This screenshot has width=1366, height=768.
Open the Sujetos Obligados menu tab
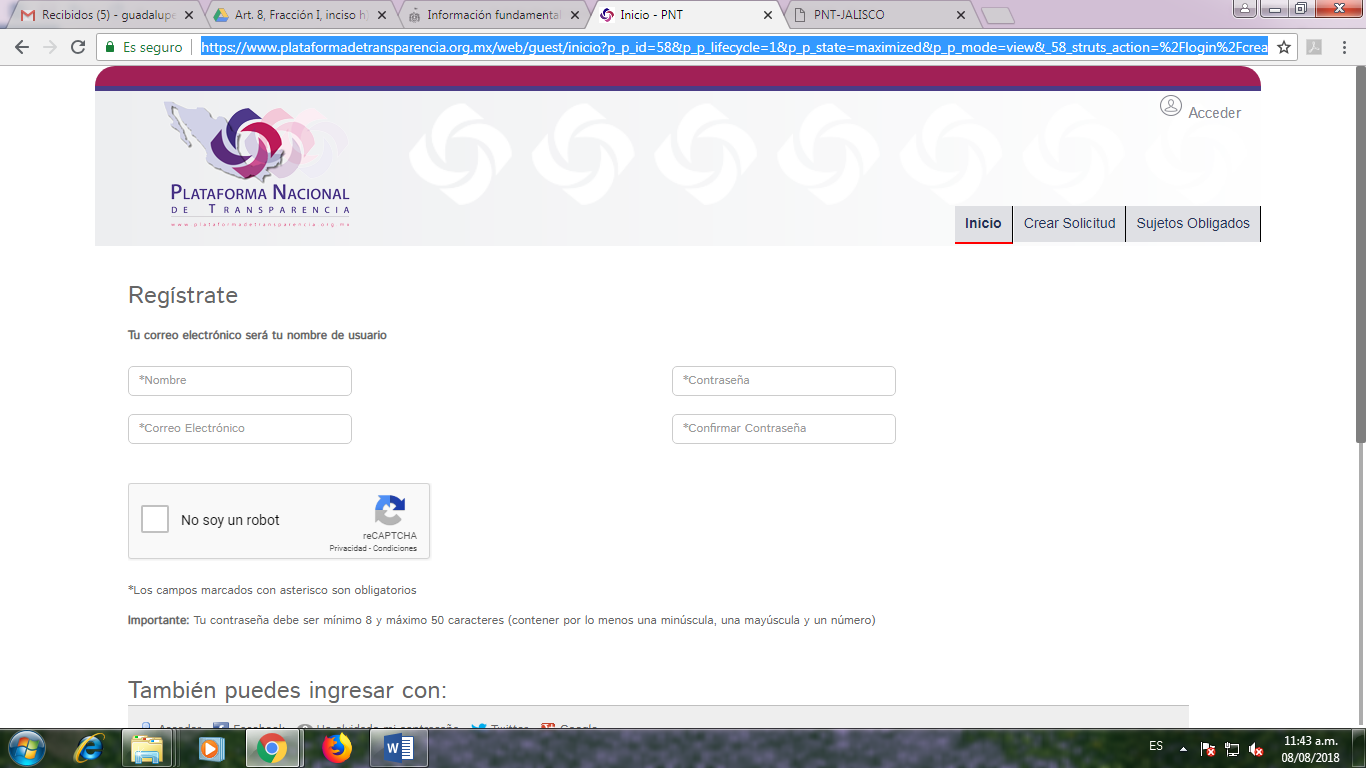(1193, 223)
